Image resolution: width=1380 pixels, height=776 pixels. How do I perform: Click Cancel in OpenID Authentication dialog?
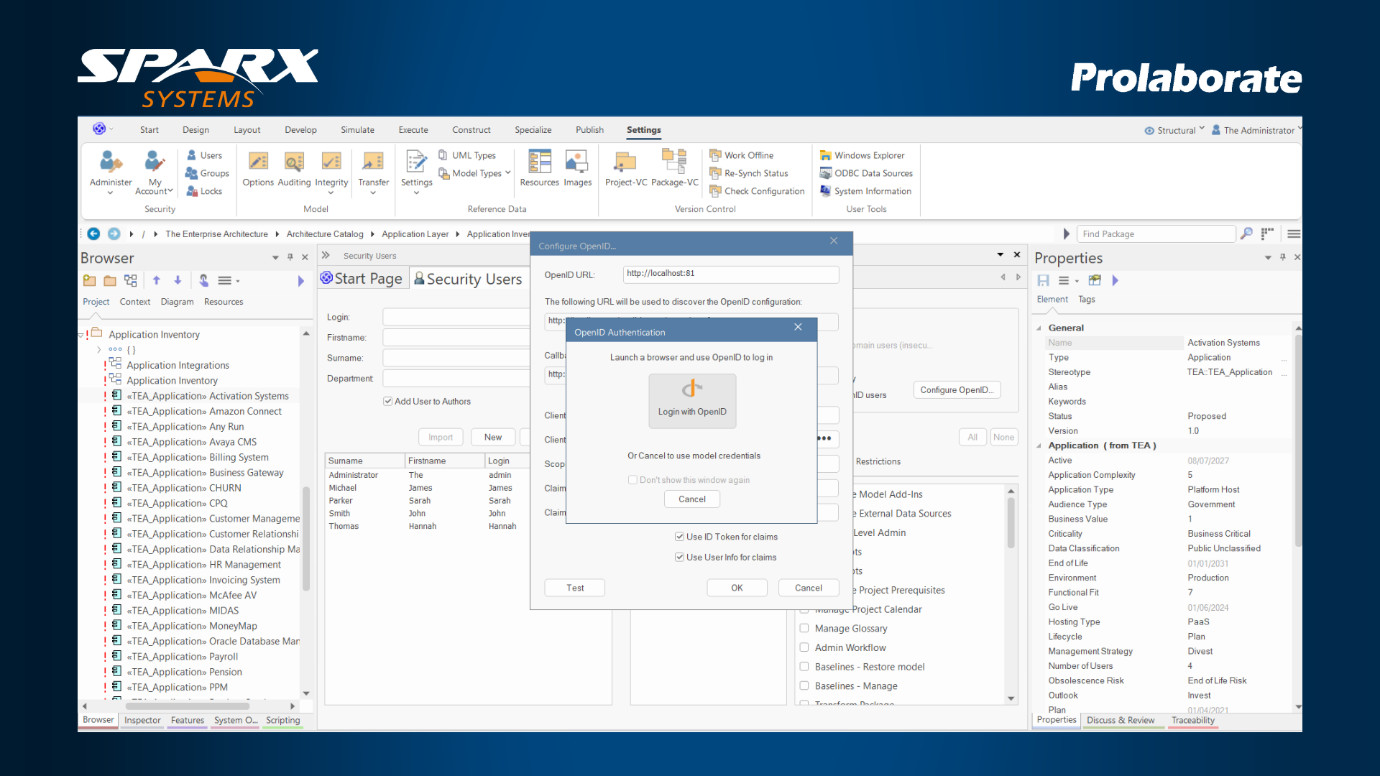coord(692,499)
